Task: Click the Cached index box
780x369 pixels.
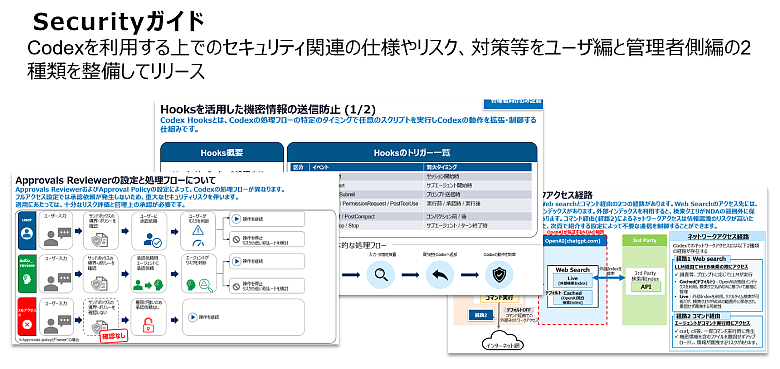Action: click(573, 296)
